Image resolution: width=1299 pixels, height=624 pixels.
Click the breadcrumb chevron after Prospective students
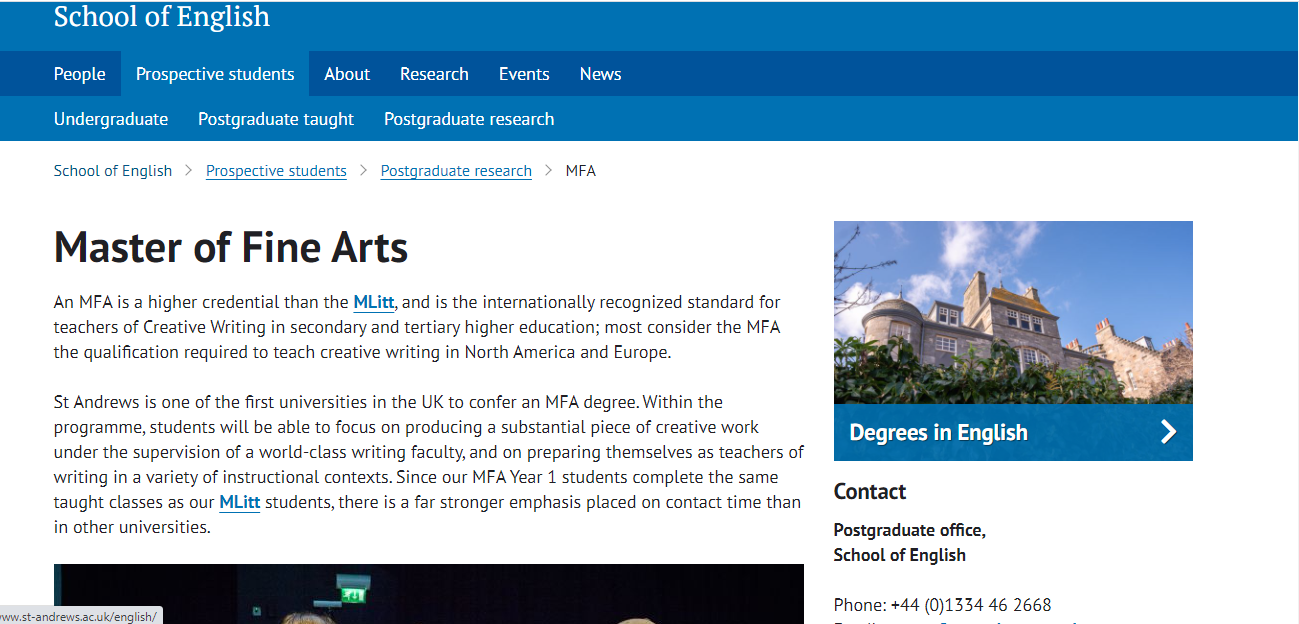click(x=364, y=171)
